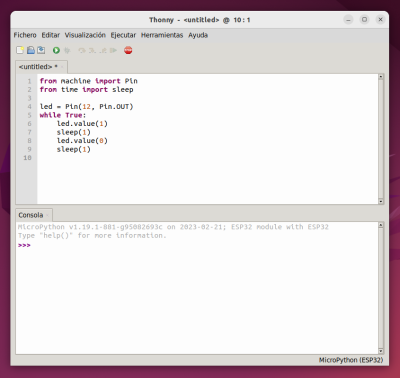Close the Consola panel tab

click(47, 215)
